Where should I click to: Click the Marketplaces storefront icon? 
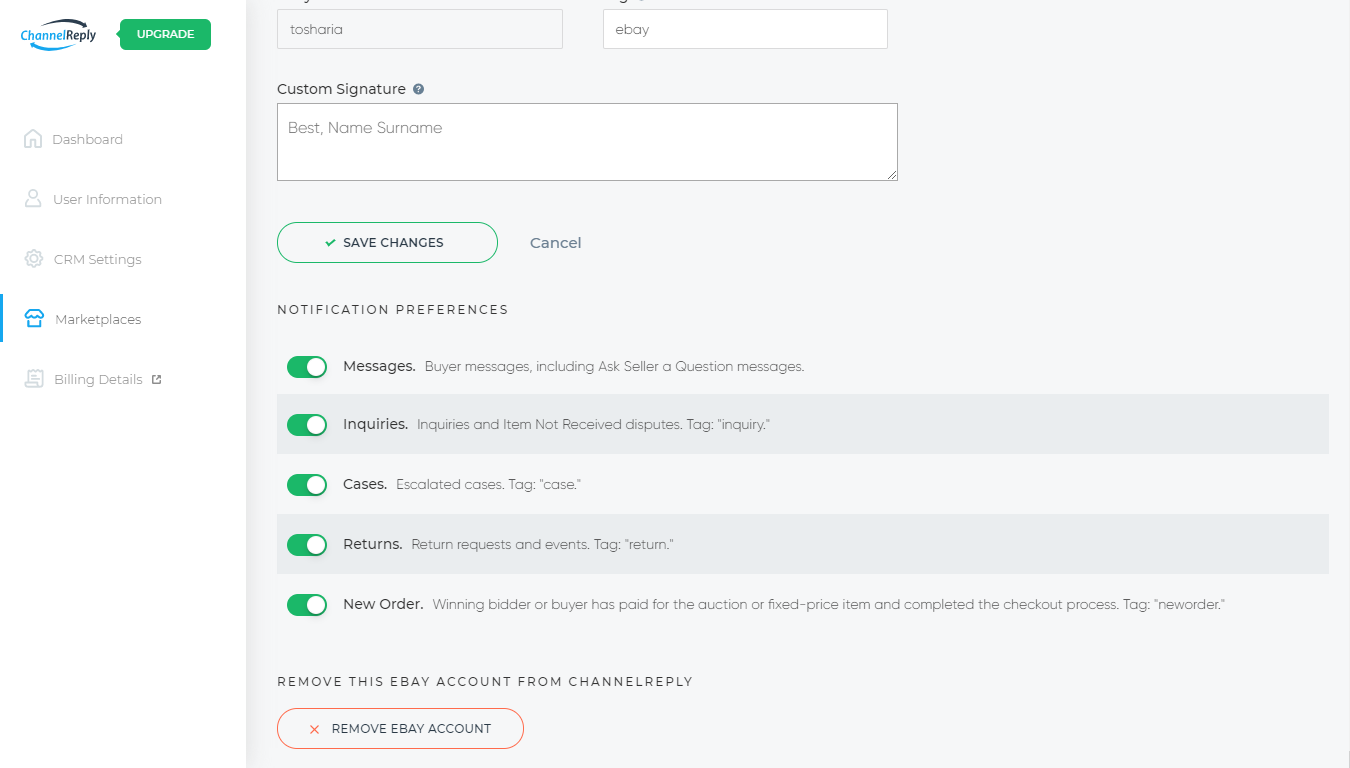point(34,319)
